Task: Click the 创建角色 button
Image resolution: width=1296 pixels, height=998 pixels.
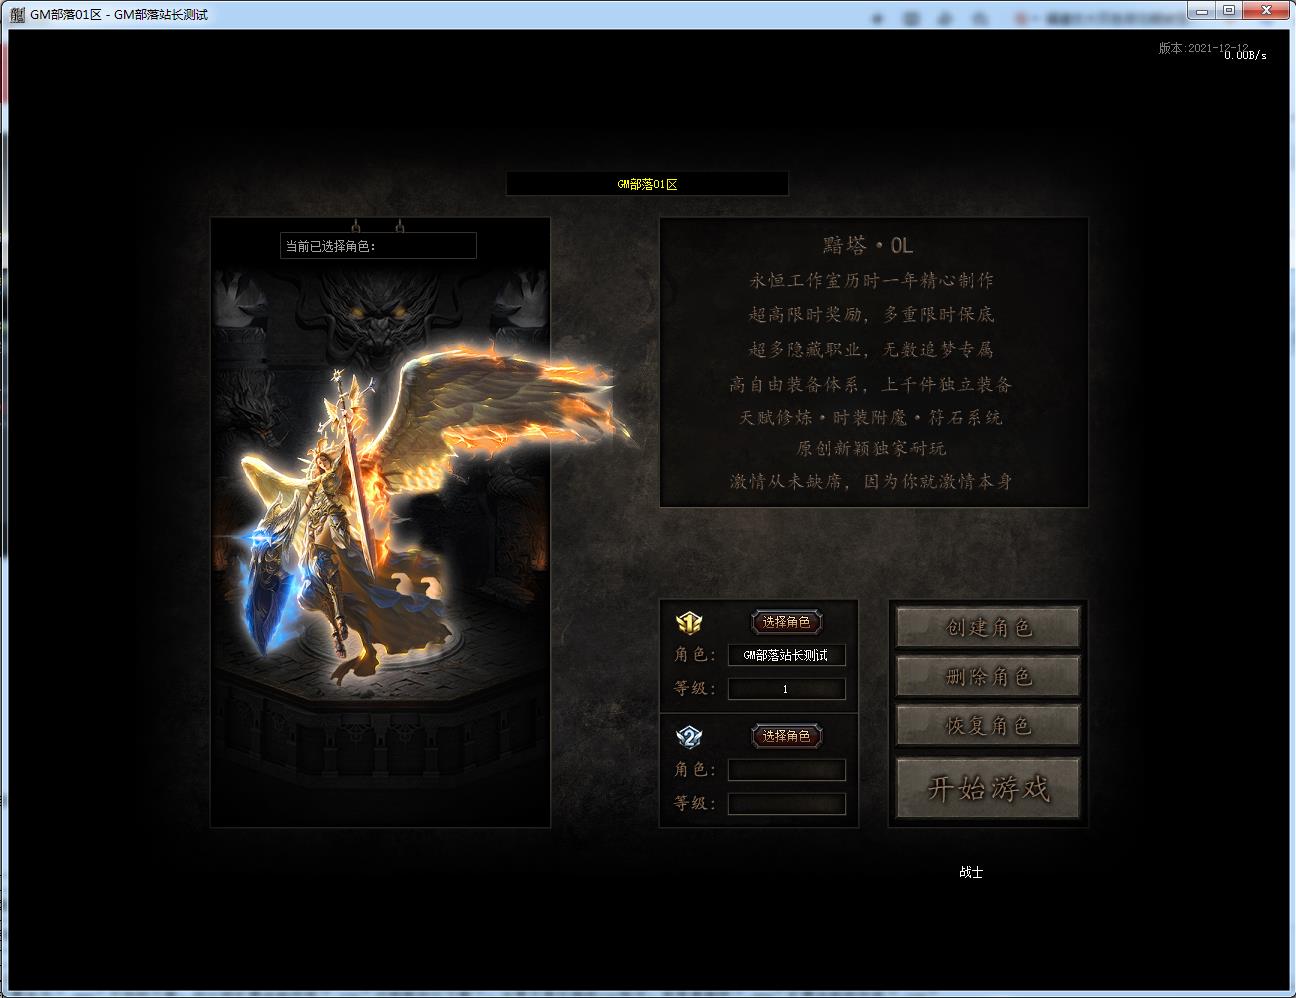Action: click(x=988, y=627)
